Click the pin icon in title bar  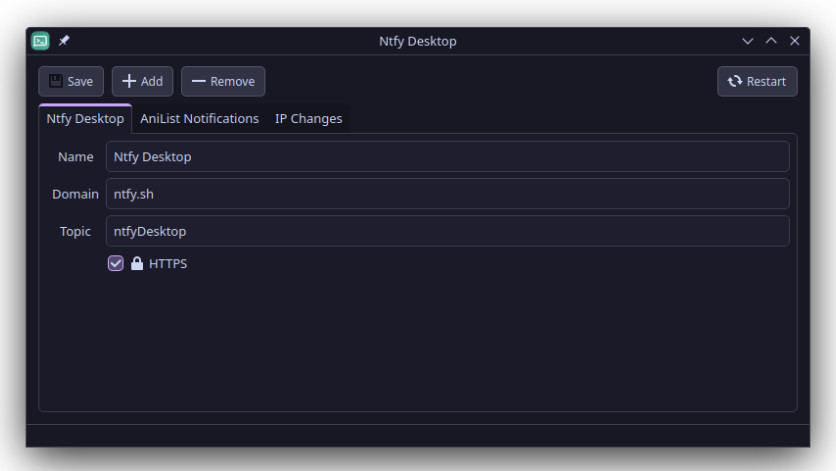coord(64,41)
